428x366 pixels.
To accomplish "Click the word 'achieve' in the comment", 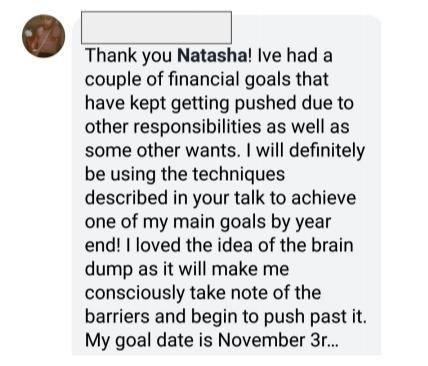I will (324, 198).
